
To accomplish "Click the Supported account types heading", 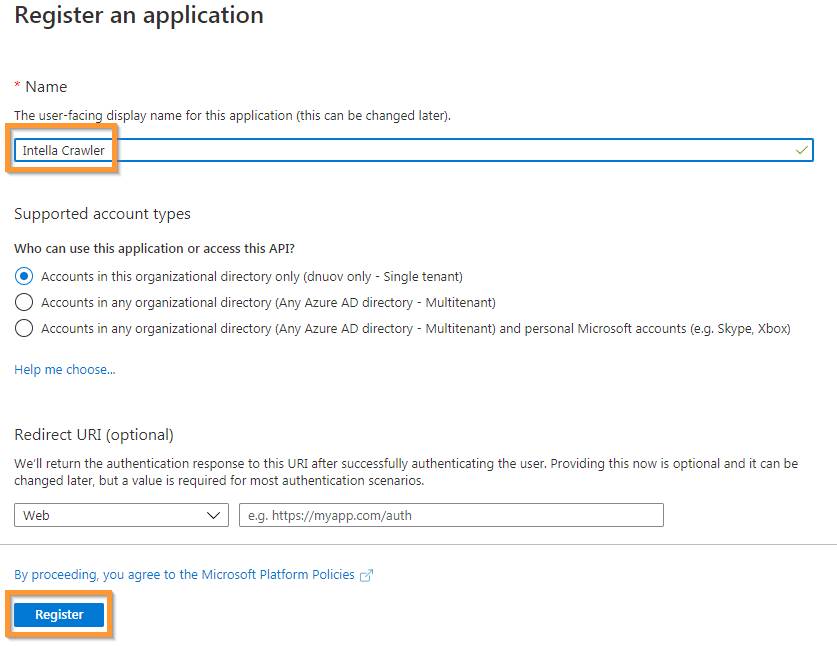I will pos(102,214).
